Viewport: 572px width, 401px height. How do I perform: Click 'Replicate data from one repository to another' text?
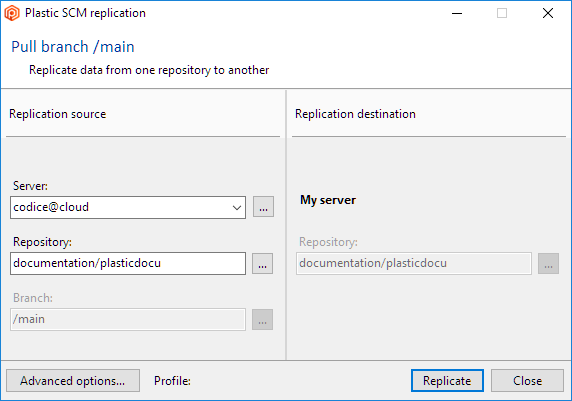tap(149, 70)
